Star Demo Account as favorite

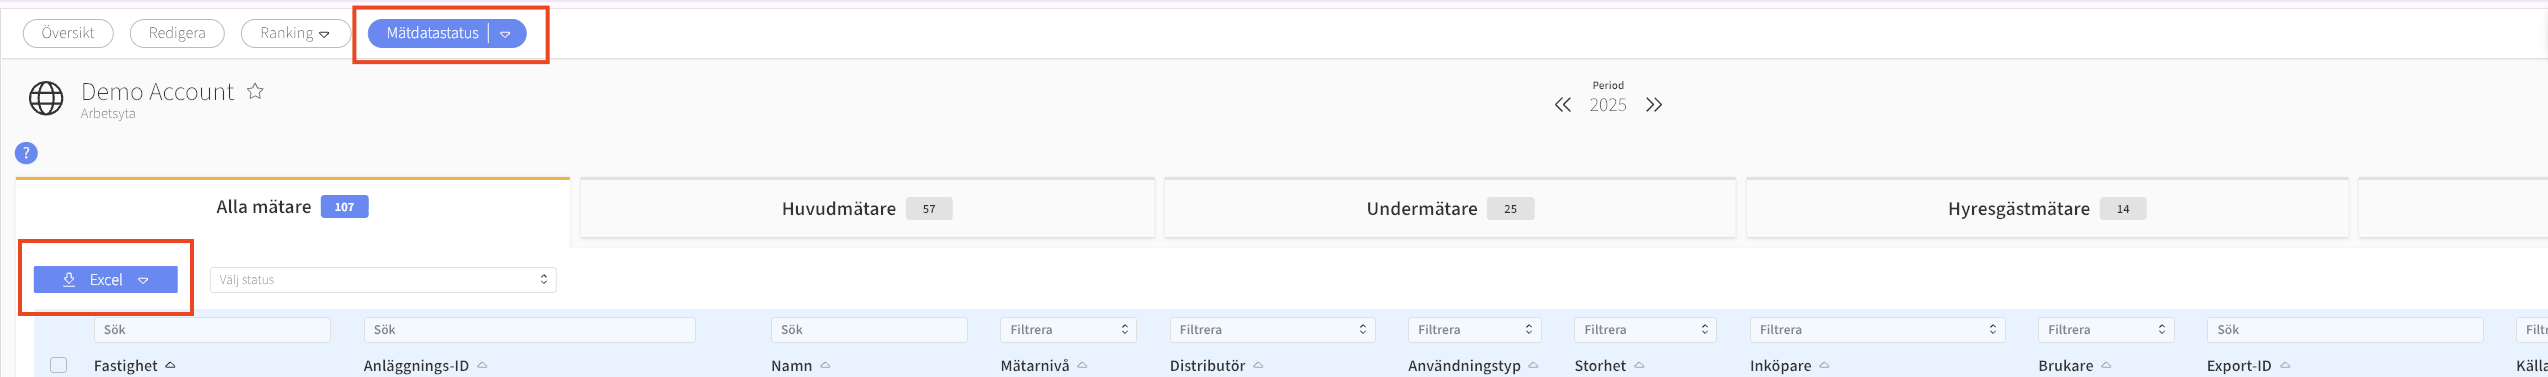(x=255, y=91)
